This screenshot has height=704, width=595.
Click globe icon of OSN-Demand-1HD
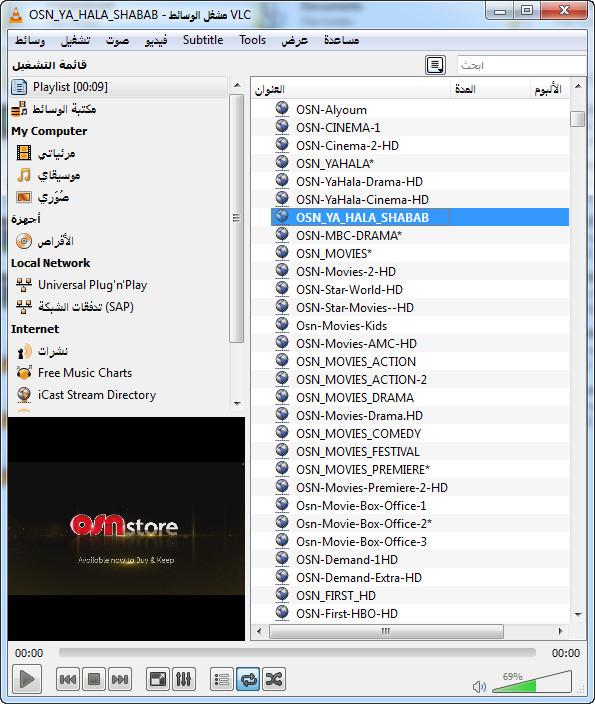coord(282,558)
